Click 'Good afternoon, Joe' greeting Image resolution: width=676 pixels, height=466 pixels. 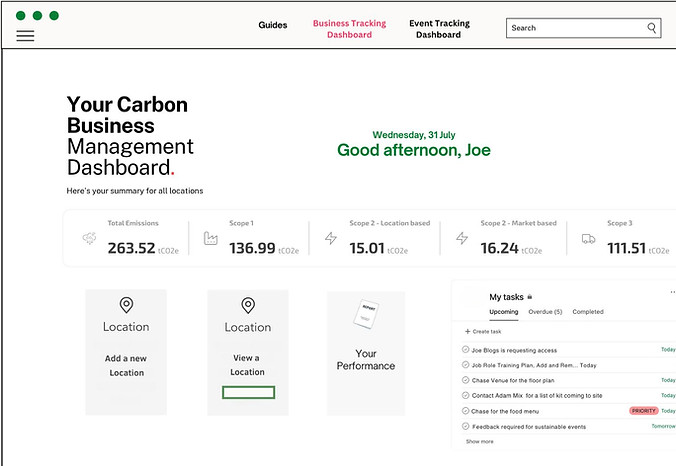414,150
